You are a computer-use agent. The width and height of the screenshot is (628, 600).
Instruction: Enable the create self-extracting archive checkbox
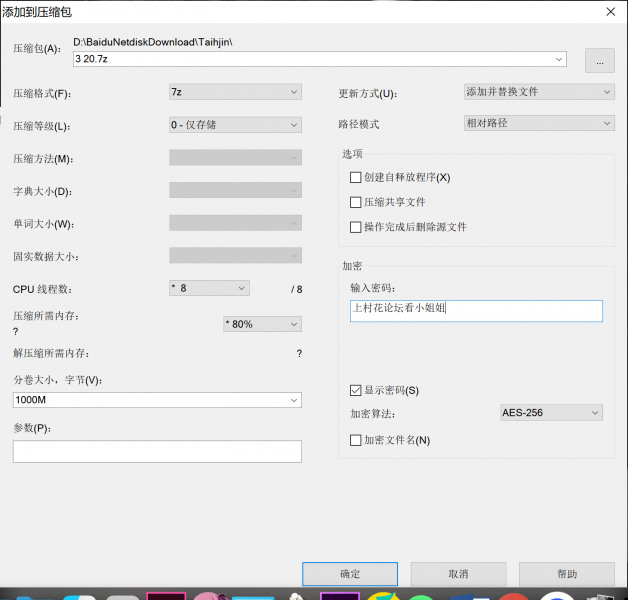coord(356,177)
